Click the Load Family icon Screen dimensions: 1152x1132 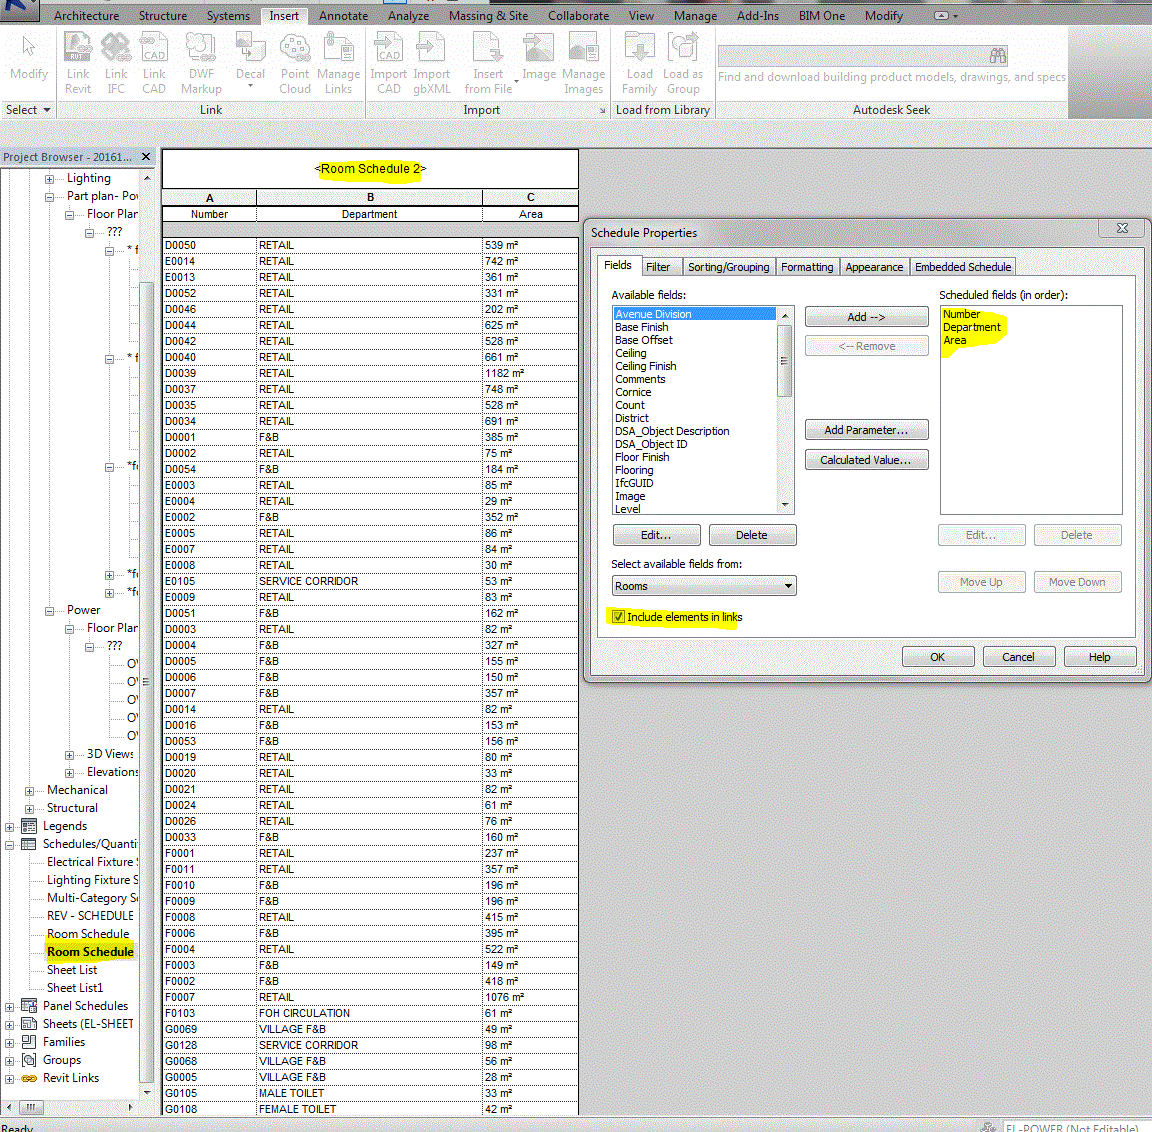point(639,48)
